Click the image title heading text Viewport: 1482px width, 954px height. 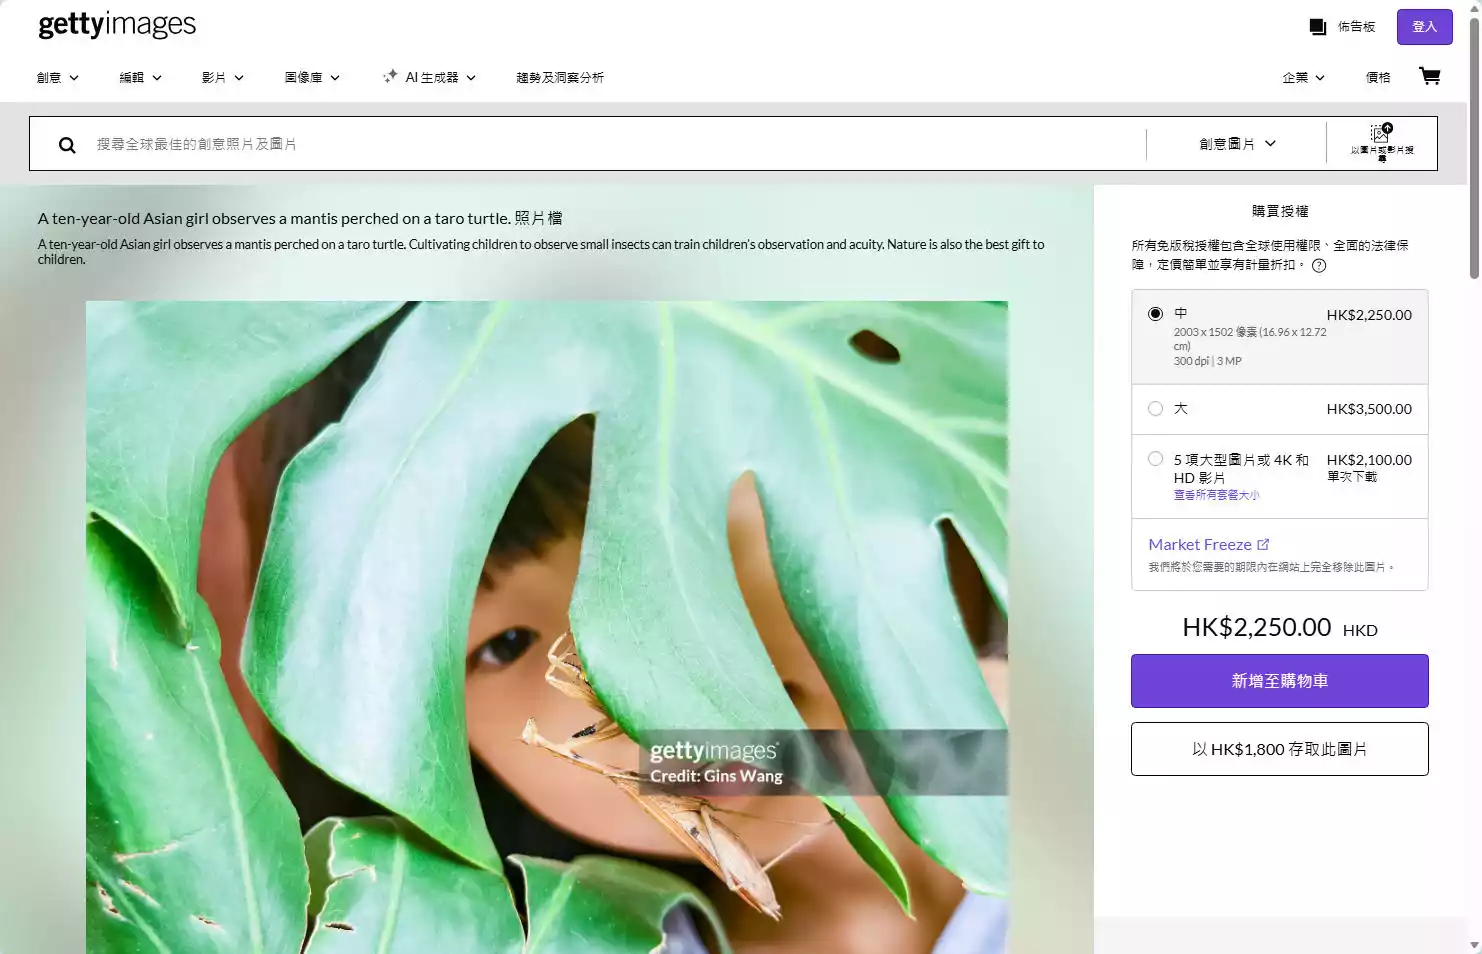[x=300, y=218]
